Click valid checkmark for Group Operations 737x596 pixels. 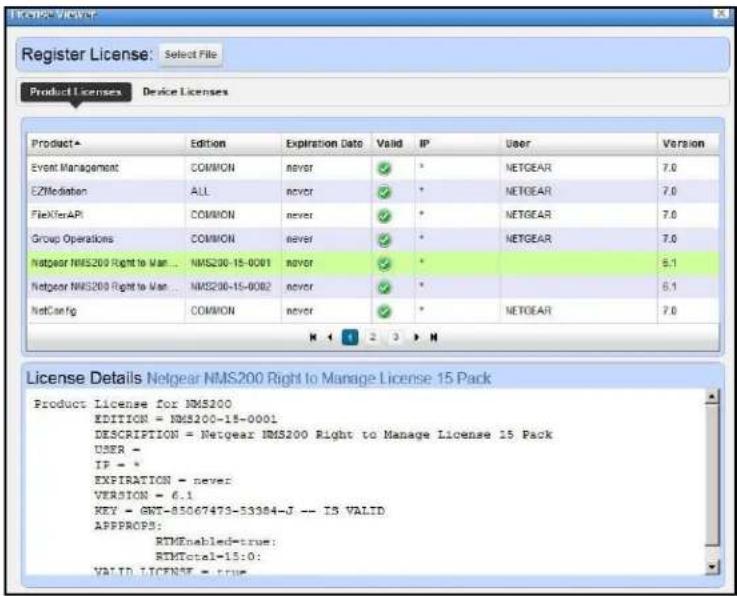[384, 240]
